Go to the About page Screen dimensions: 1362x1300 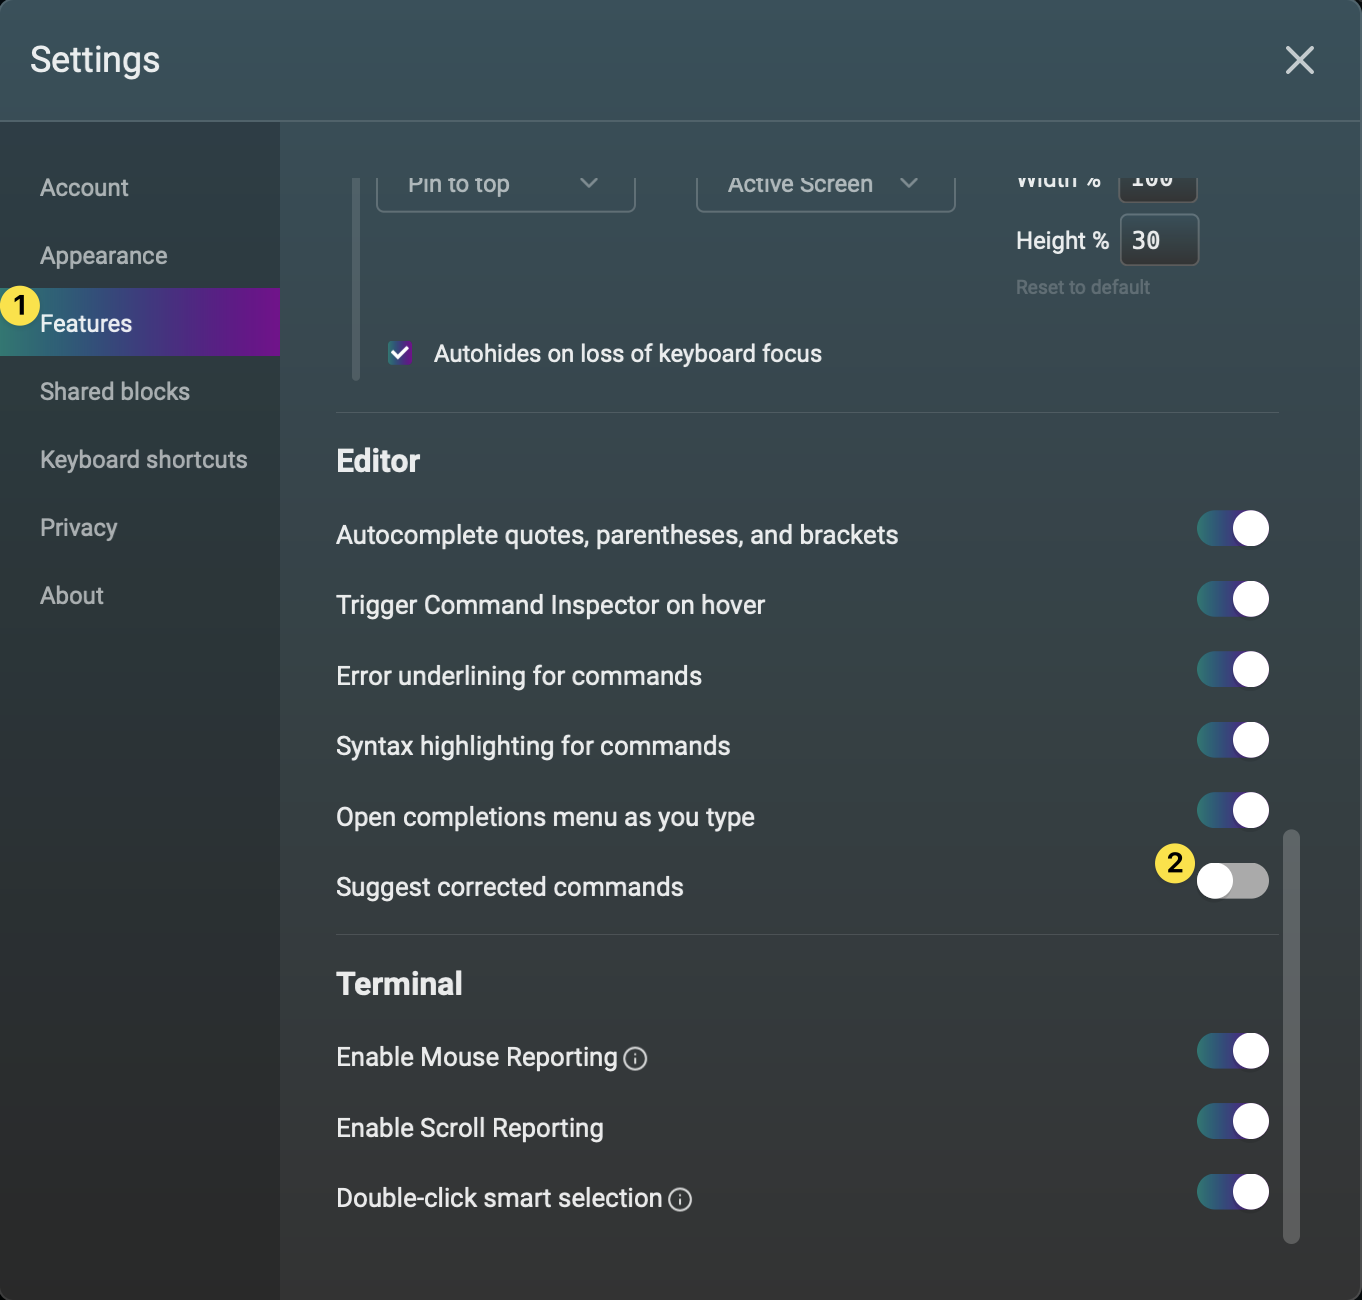click(71, 595)
